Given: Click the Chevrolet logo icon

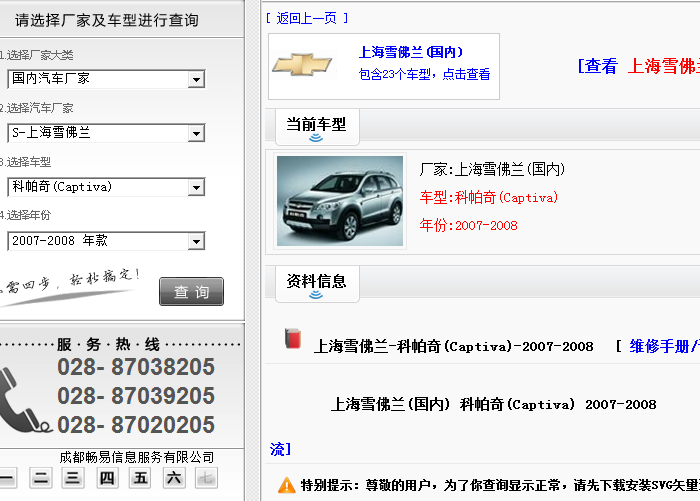Looking at the screenshot, I should coord(302,65).
